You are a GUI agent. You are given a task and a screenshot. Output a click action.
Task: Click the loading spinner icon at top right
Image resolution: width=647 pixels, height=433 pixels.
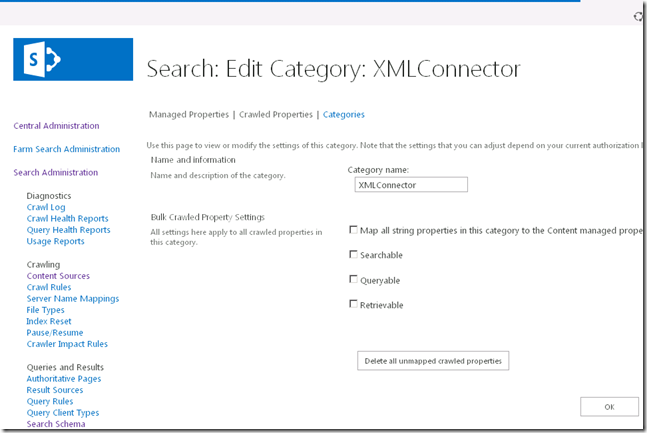click(x=639, y=16)
